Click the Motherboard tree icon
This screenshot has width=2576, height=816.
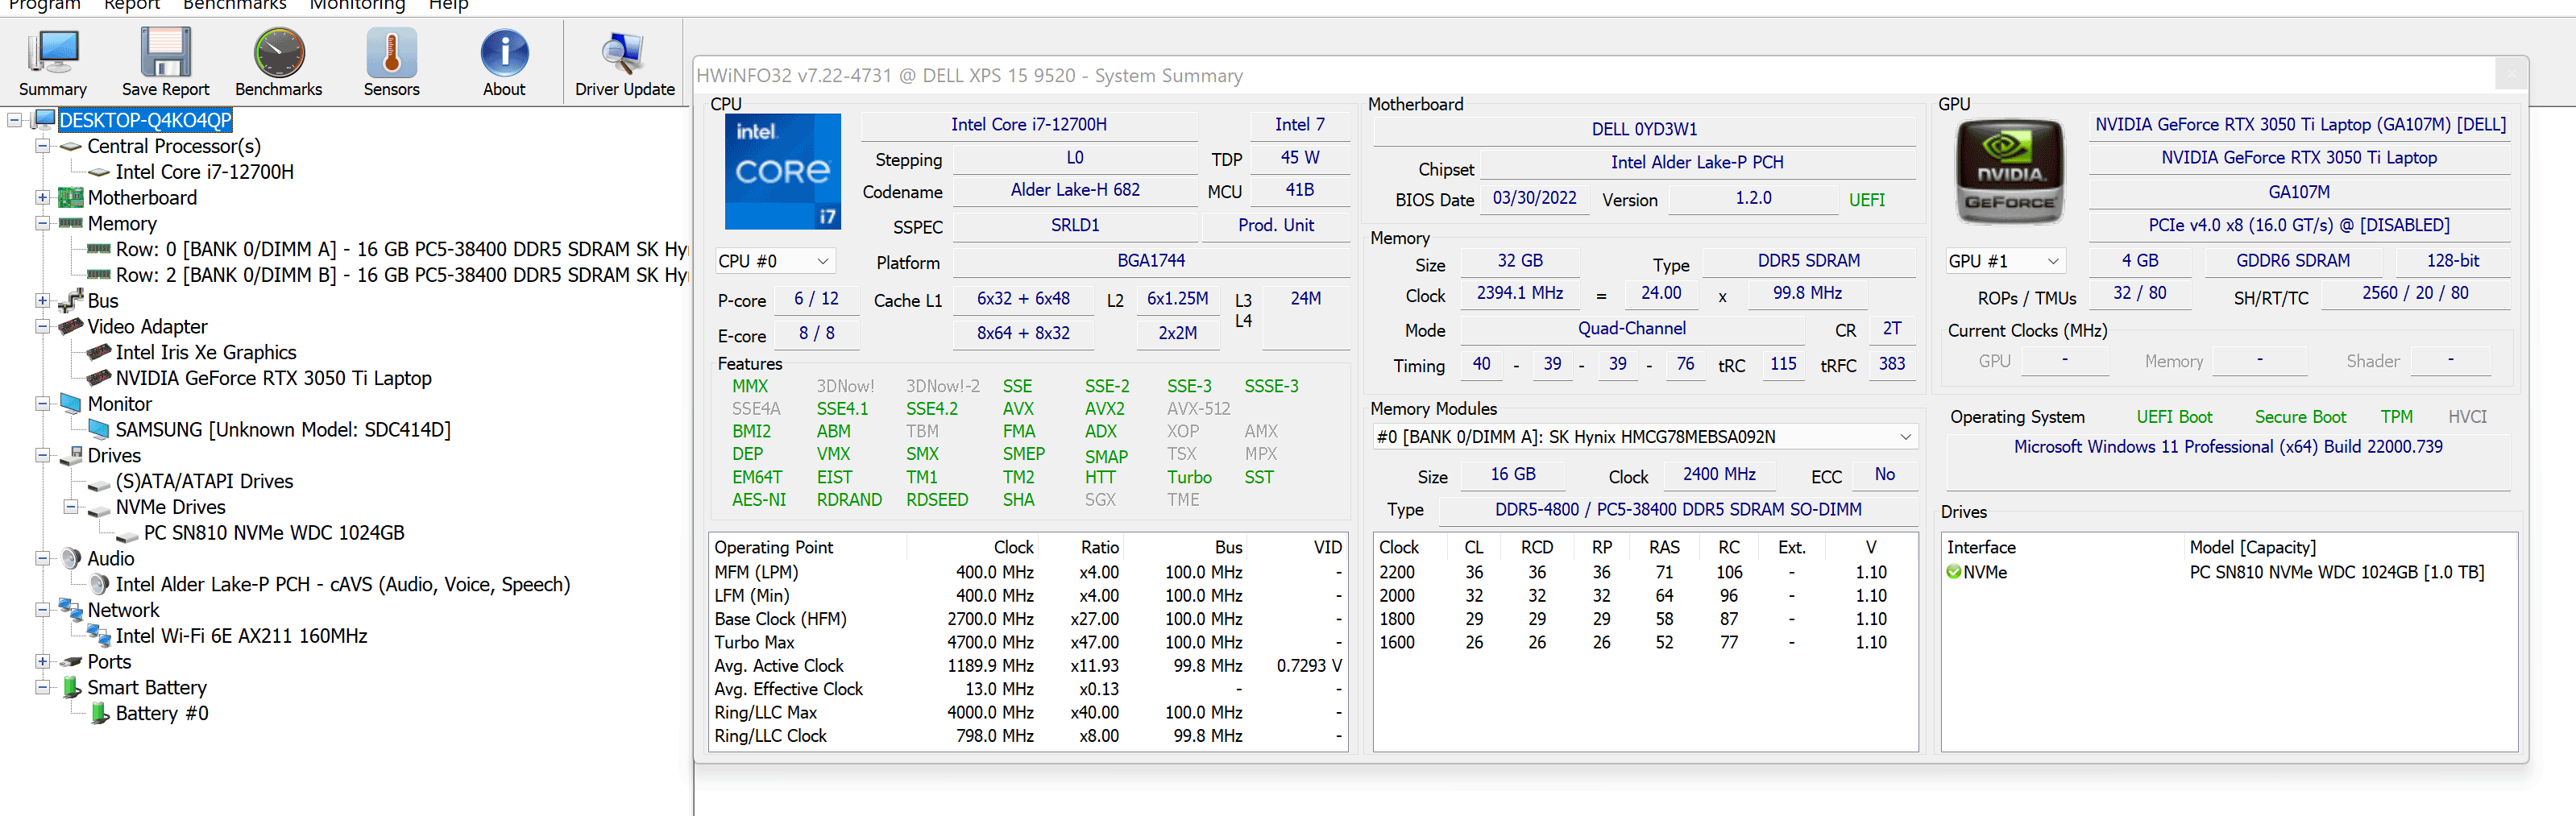pos(70,198)
